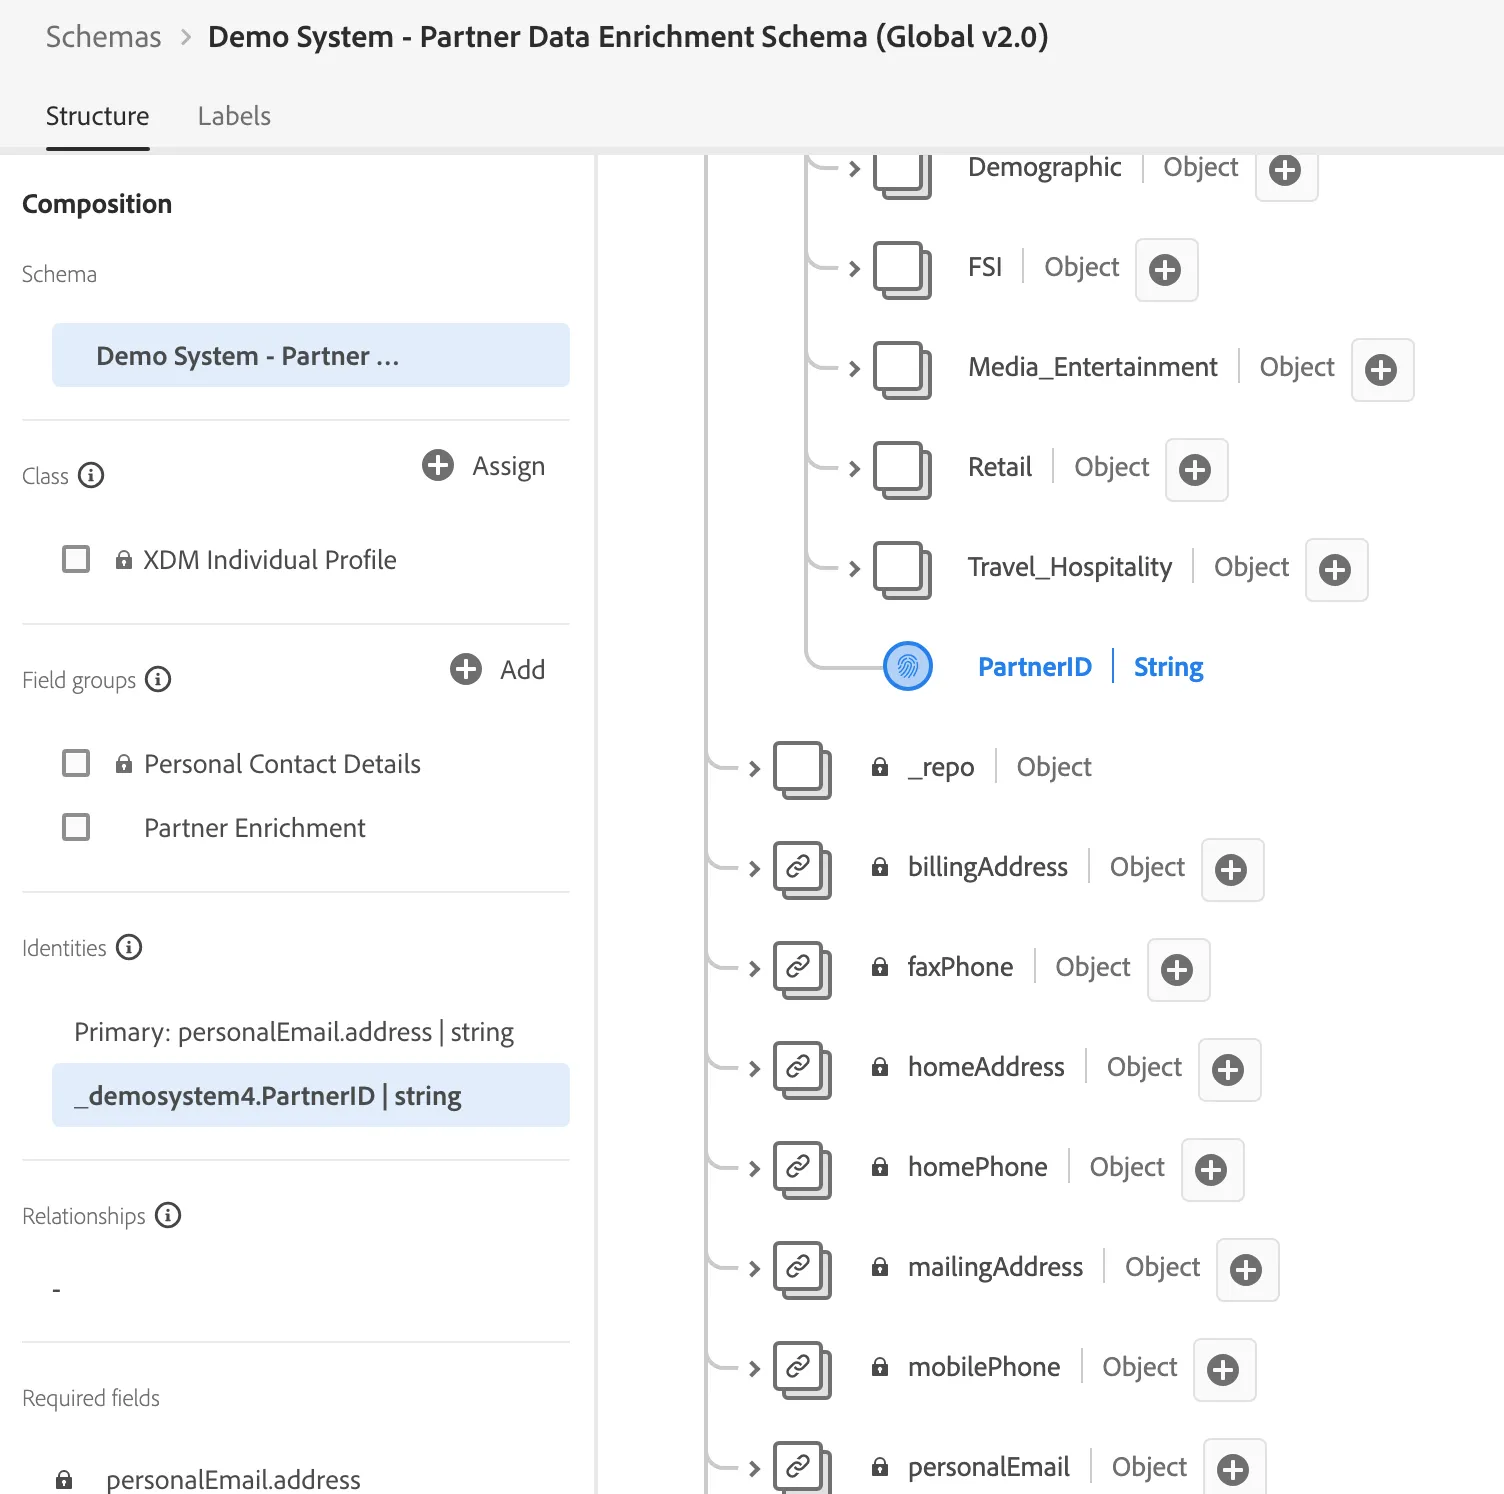Open the Field groups info icon
Viewport: 1504px width, 1494px height.
158,679
